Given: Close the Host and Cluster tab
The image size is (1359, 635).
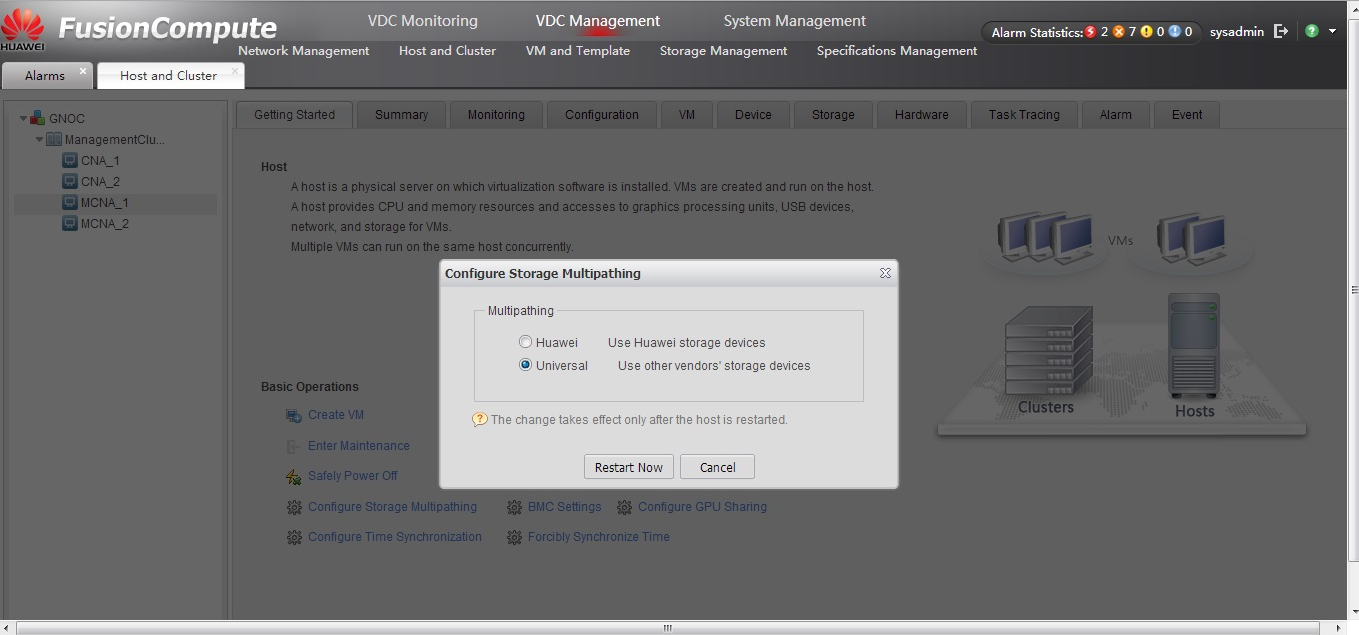Looking at the screenshot, I should [x=235, y=71].
